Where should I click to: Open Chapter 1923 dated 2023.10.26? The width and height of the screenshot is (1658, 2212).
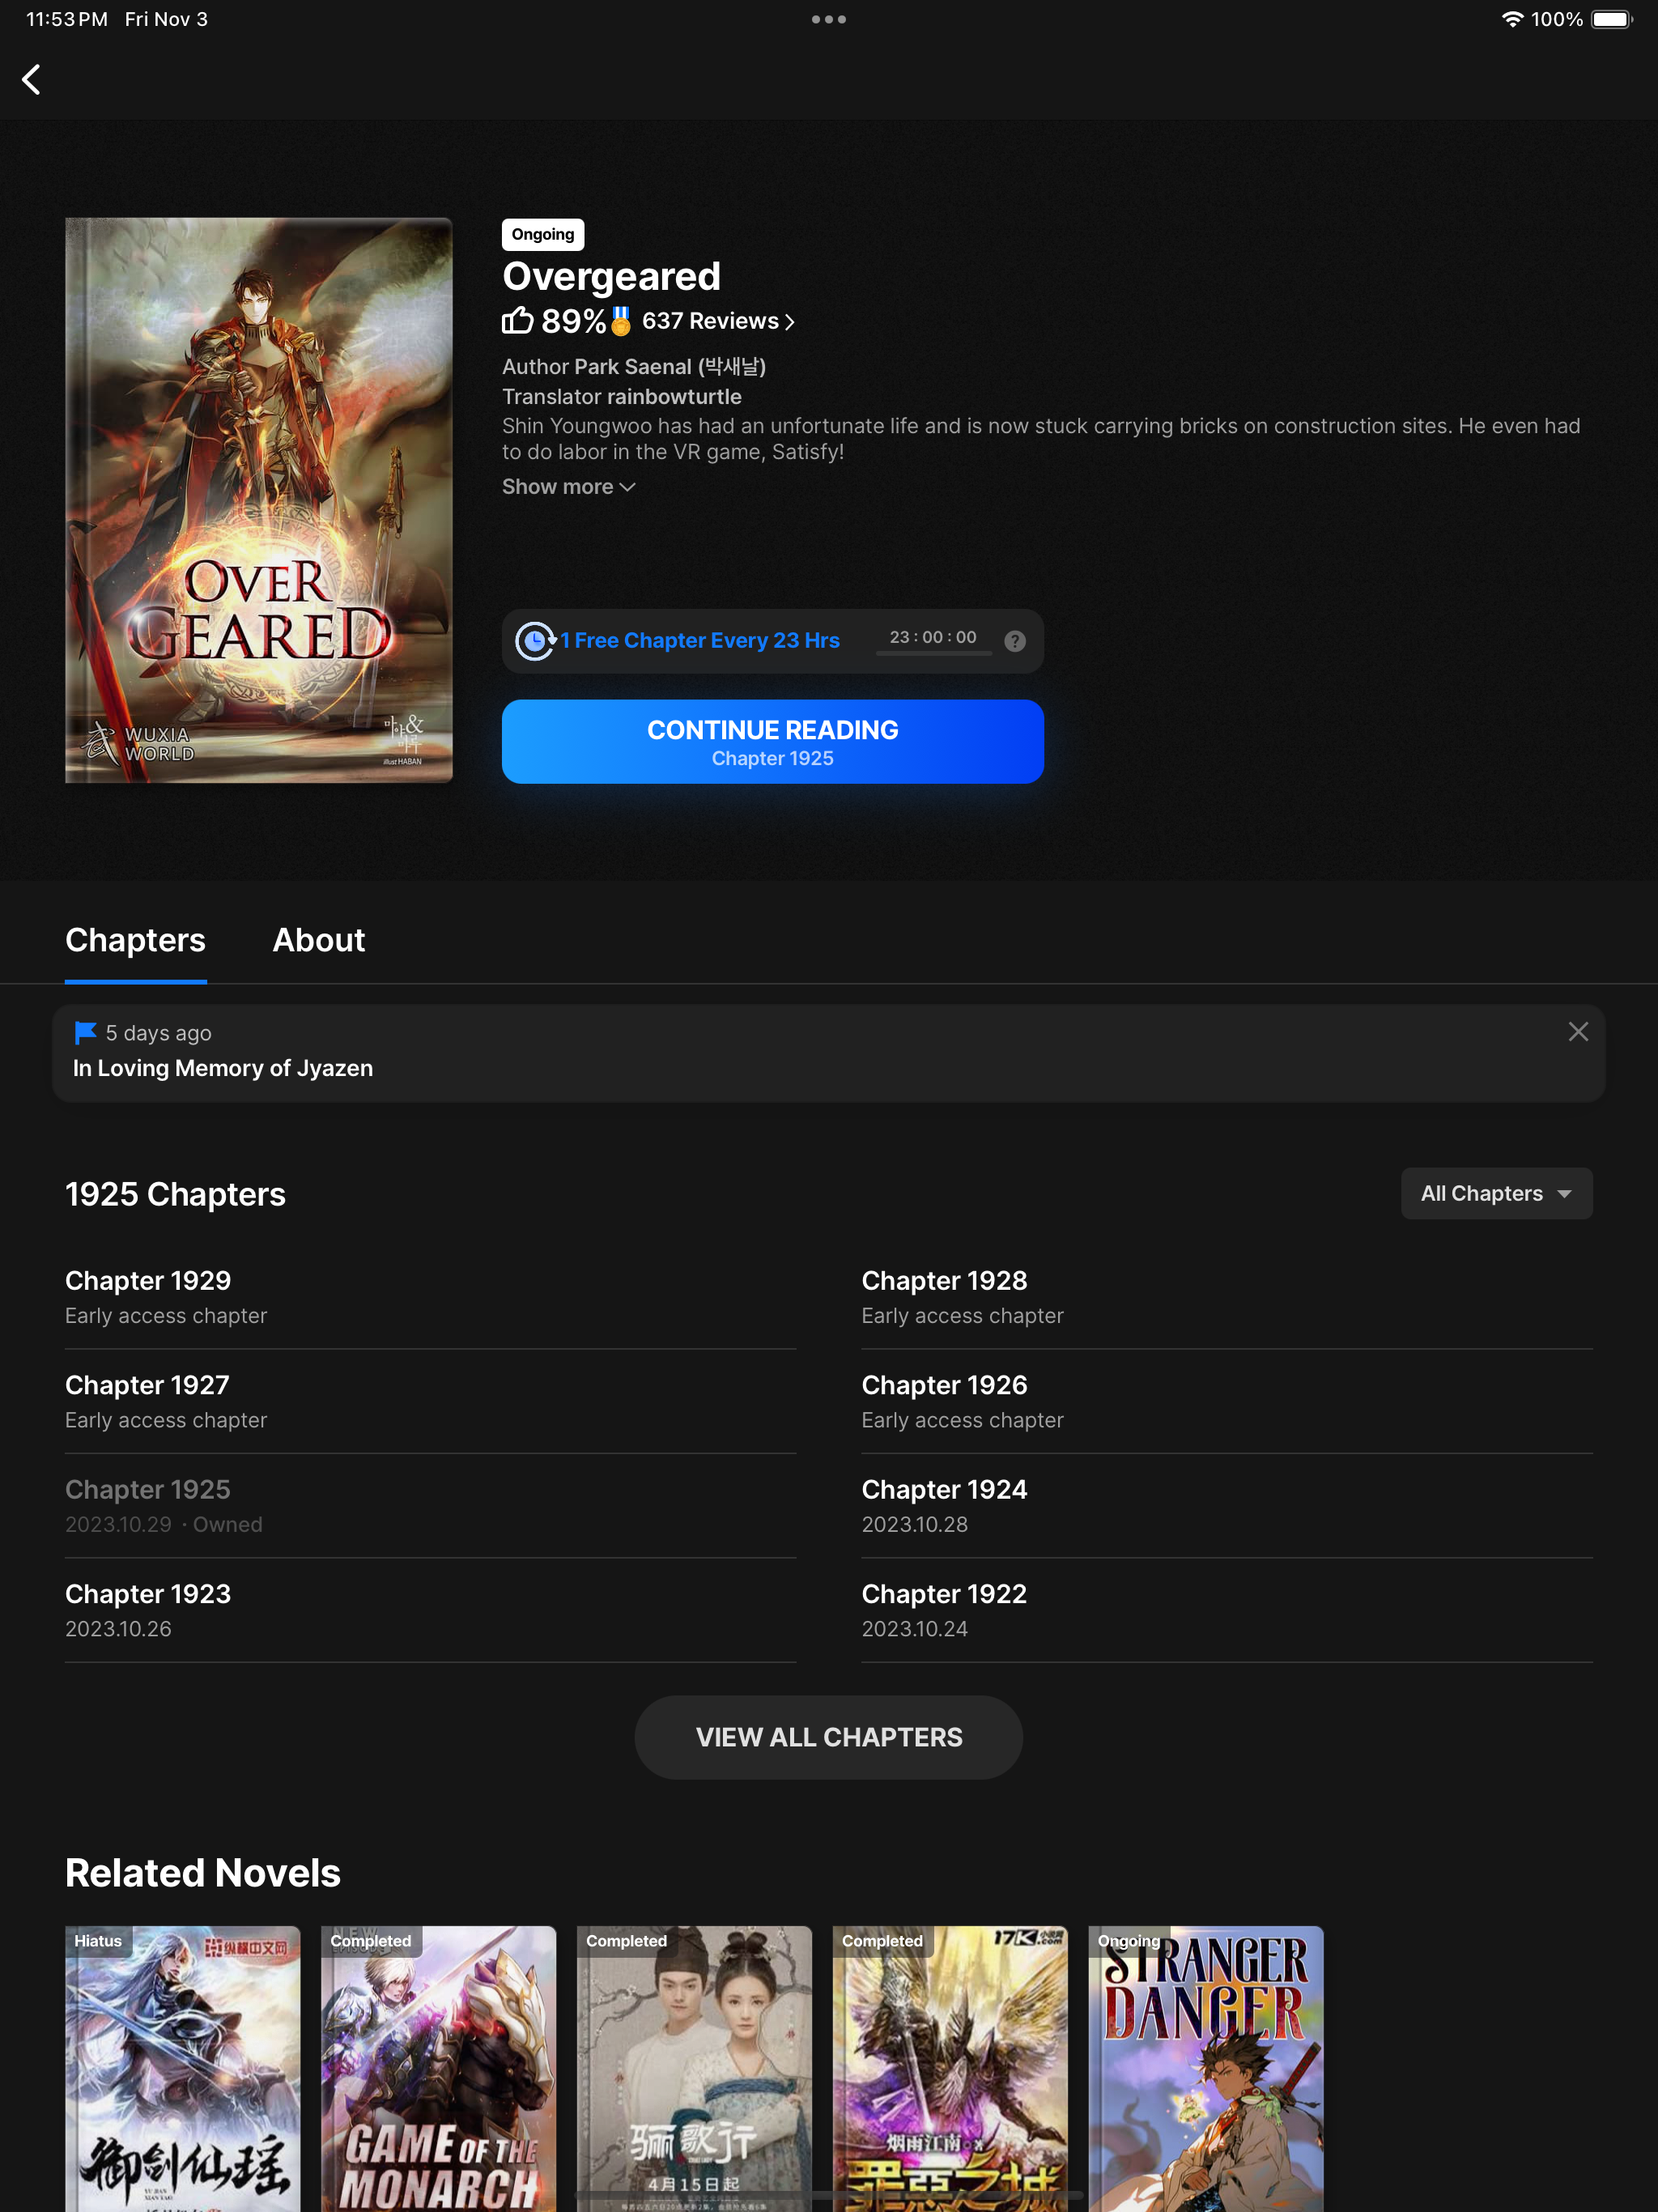[x=430, y=1610]
